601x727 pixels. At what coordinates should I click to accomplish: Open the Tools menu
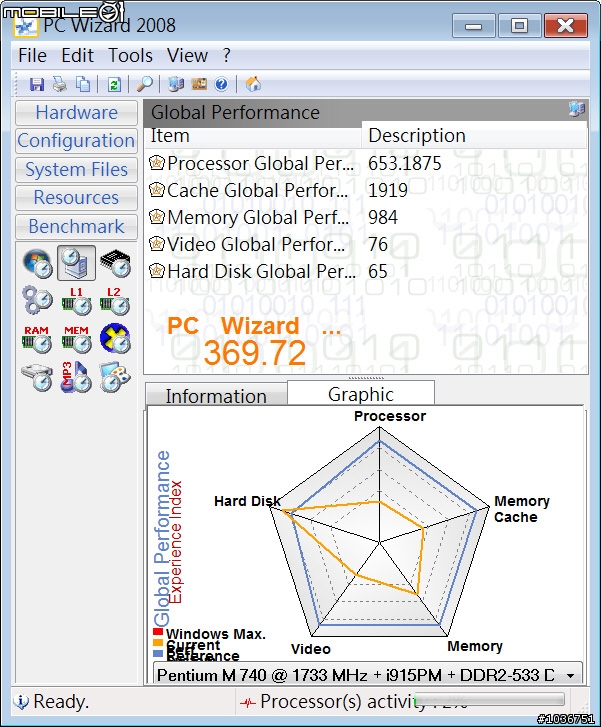[130, 56]
